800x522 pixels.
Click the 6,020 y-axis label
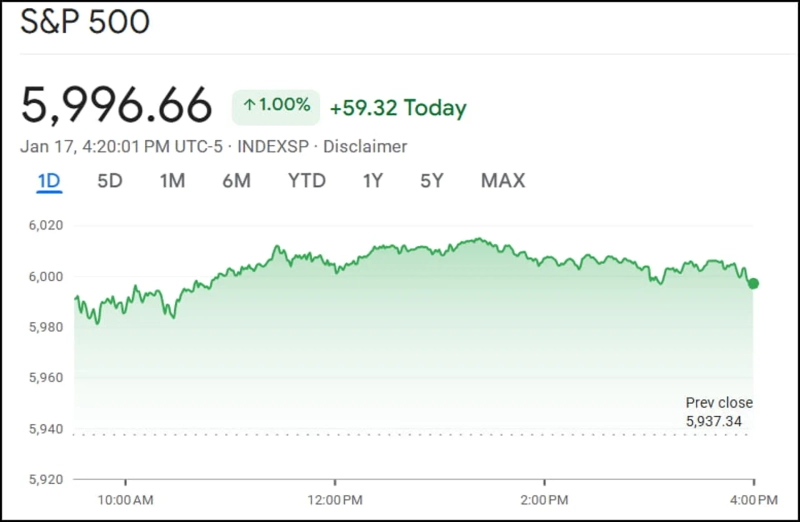pos(45,226)
